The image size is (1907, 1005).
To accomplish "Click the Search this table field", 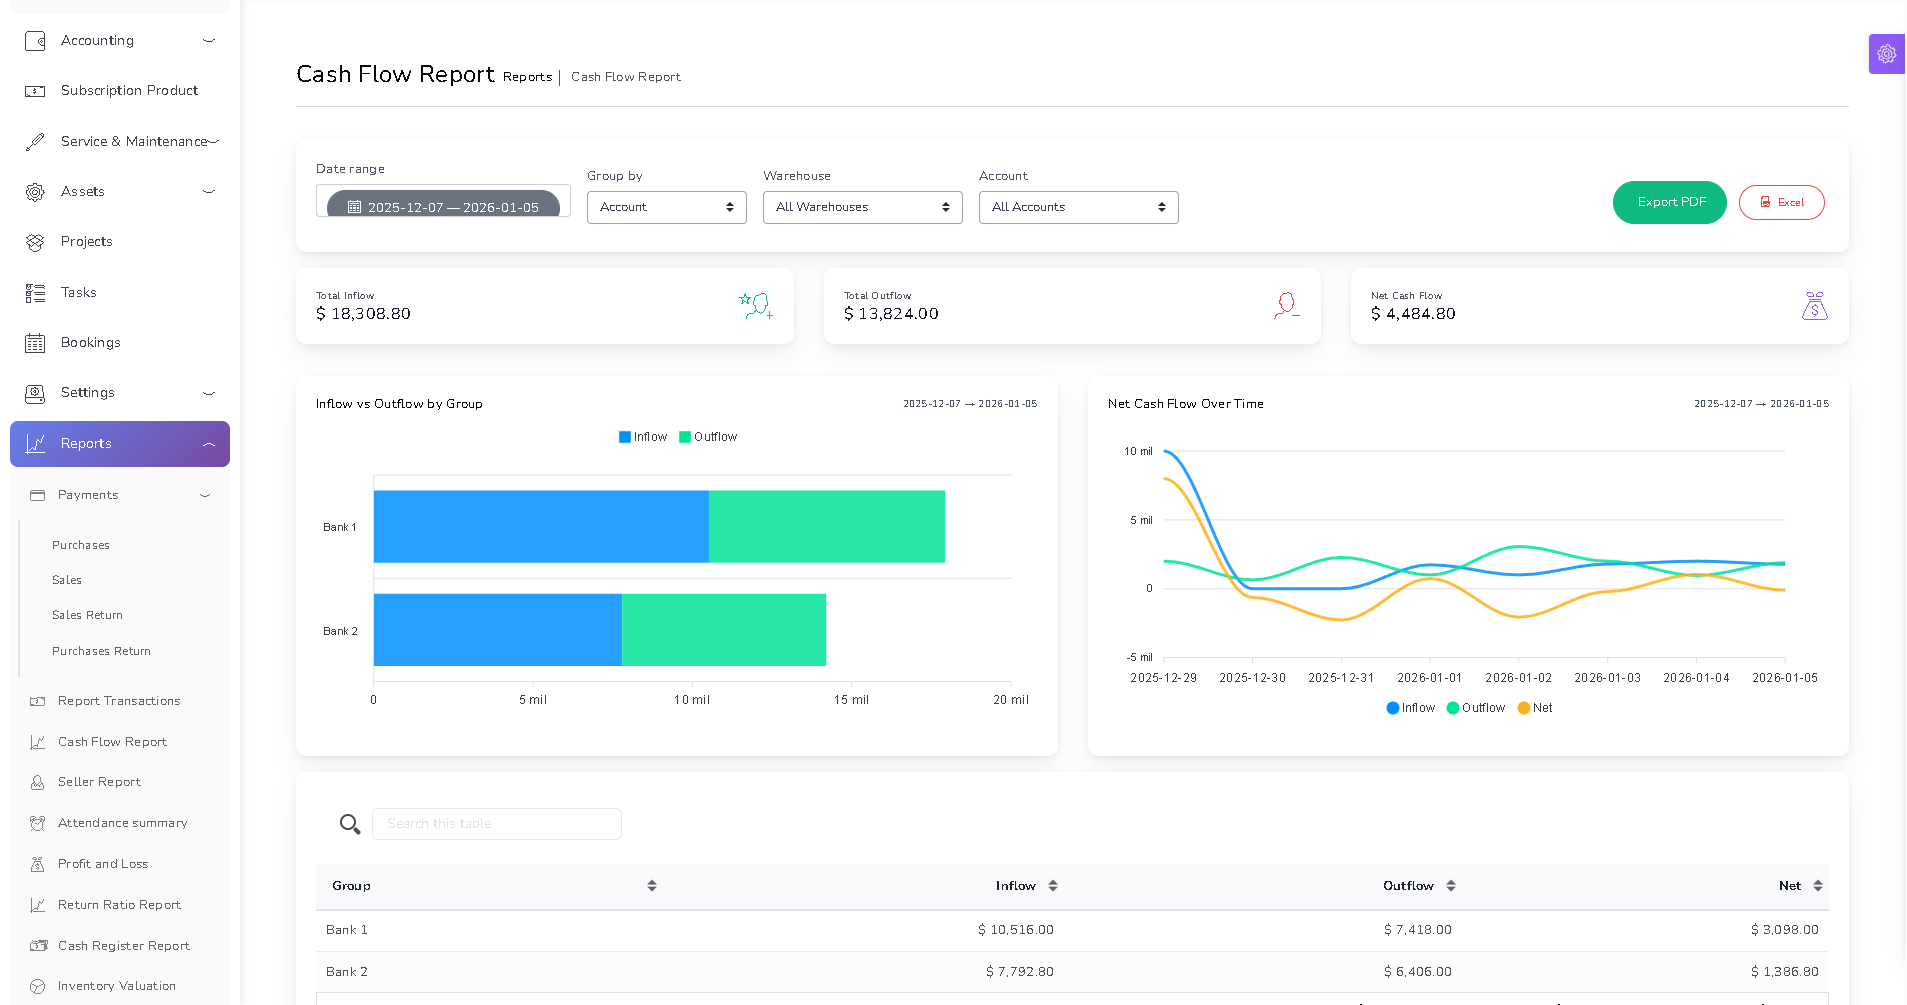I will tap(497, 824).
